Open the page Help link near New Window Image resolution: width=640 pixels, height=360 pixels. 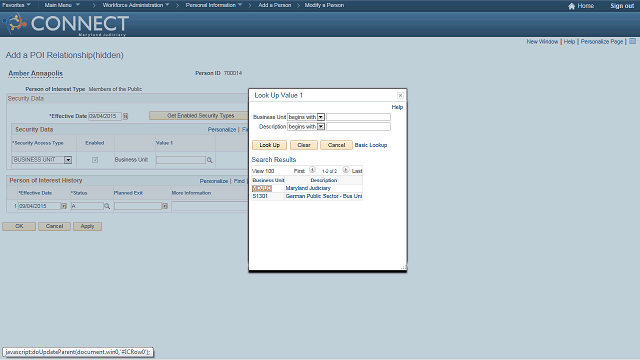pyautogui.click(x=569, y=42)
